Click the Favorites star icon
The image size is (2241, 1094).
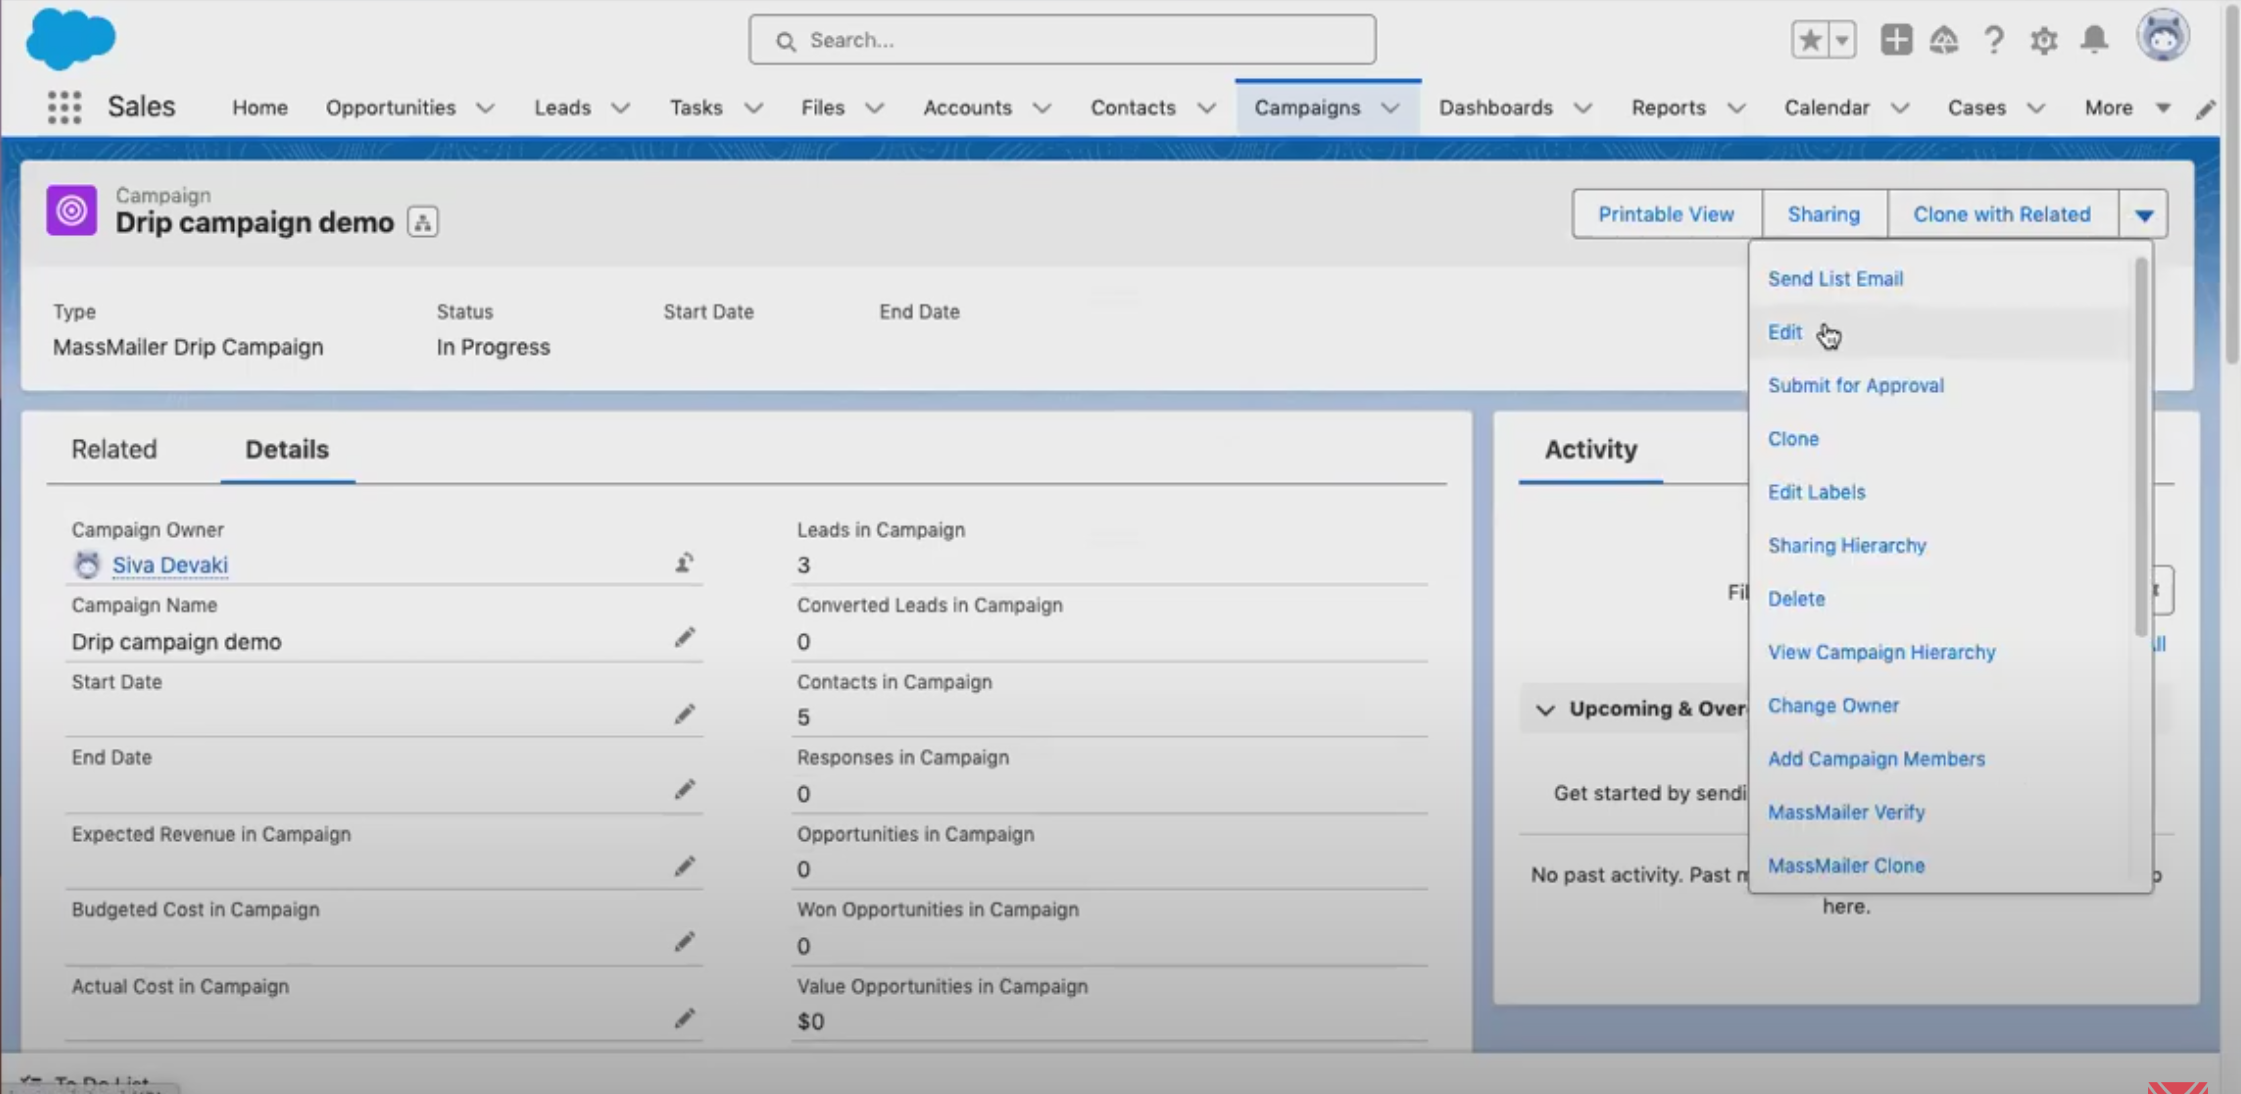(x=1809, y=40)
